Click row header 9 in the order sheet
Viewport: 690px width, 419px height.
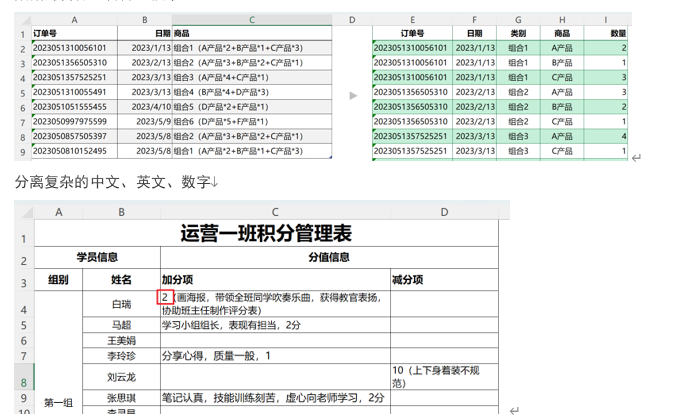point(23,152)
